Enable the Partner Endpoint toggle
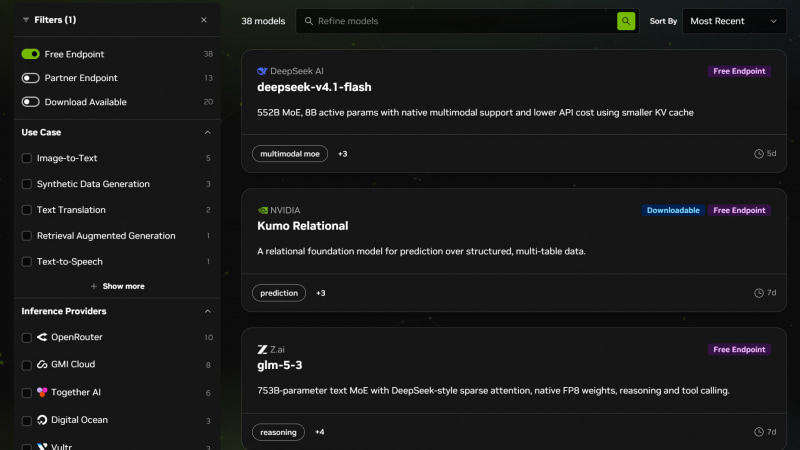Screen dimensions: 800x450 (x=31, y=78)
